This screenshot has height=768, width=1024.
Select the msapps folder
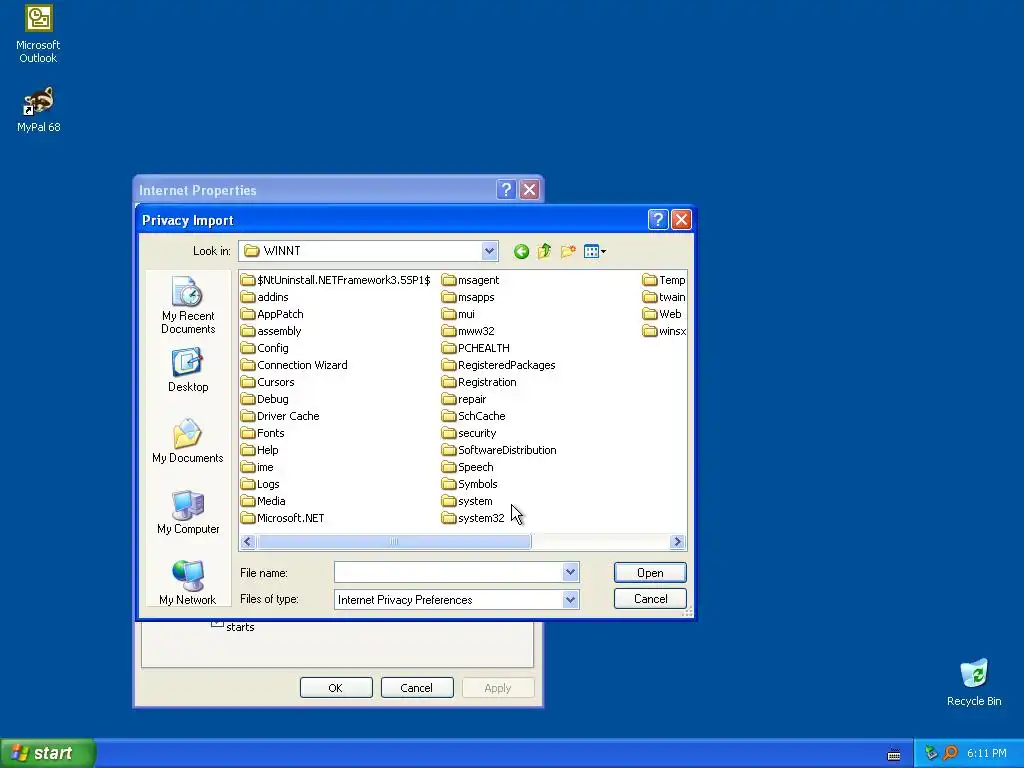(468, 297)
